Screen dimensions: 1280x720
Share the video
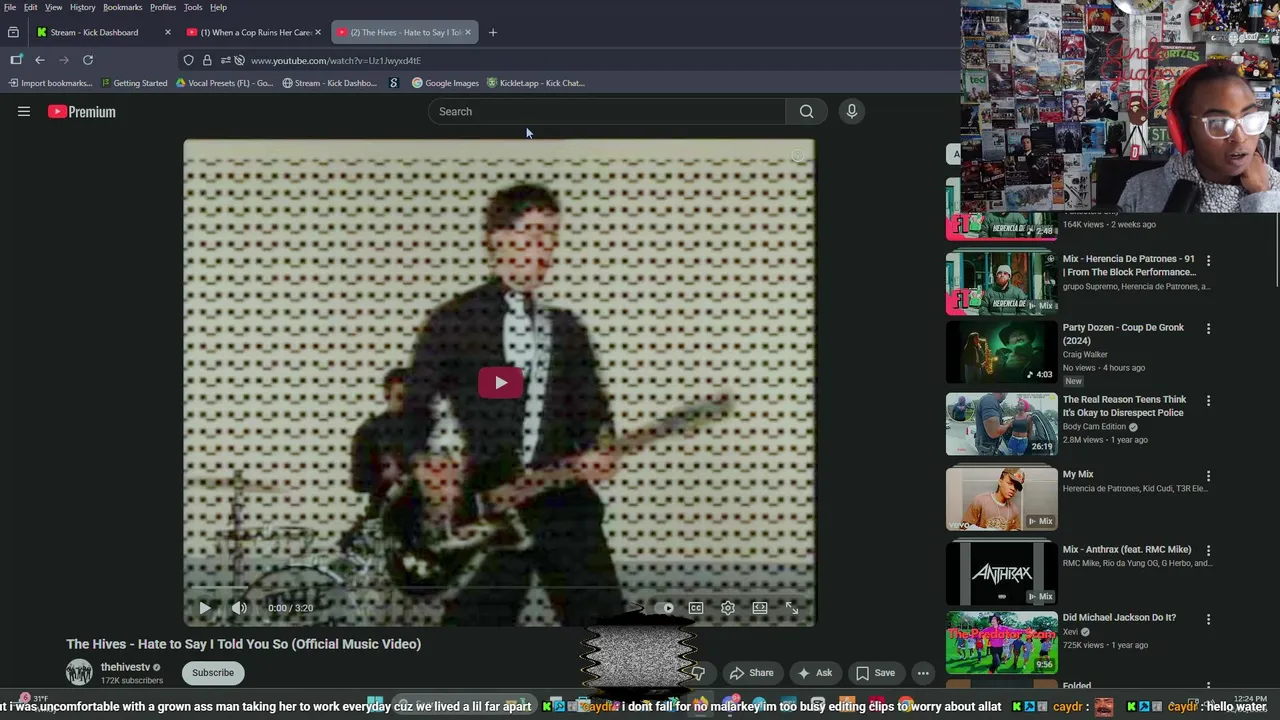click(751, 673)
